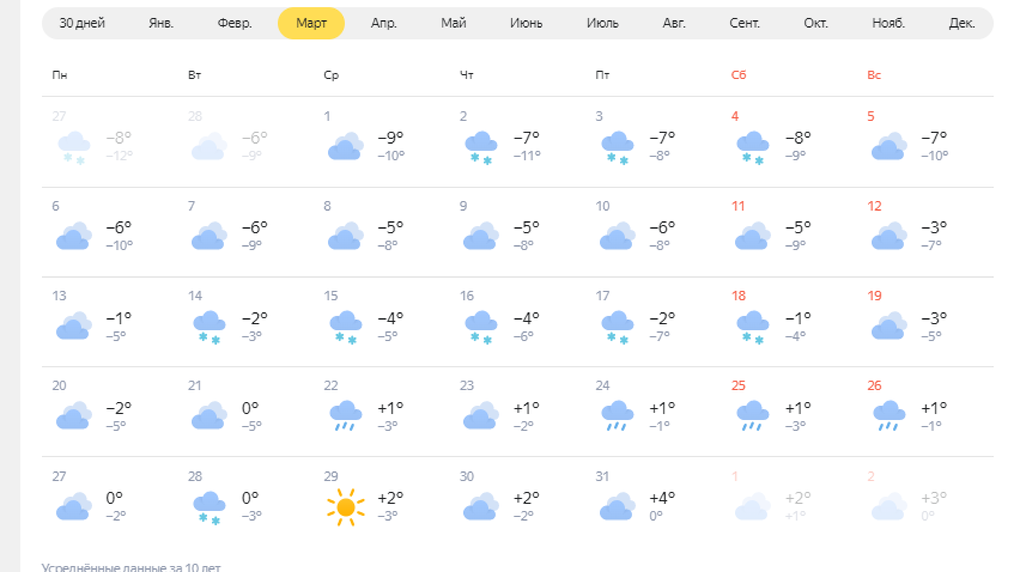Click the sunny icon on March 29
The image size is (1020, 572).
coord(346,508)
